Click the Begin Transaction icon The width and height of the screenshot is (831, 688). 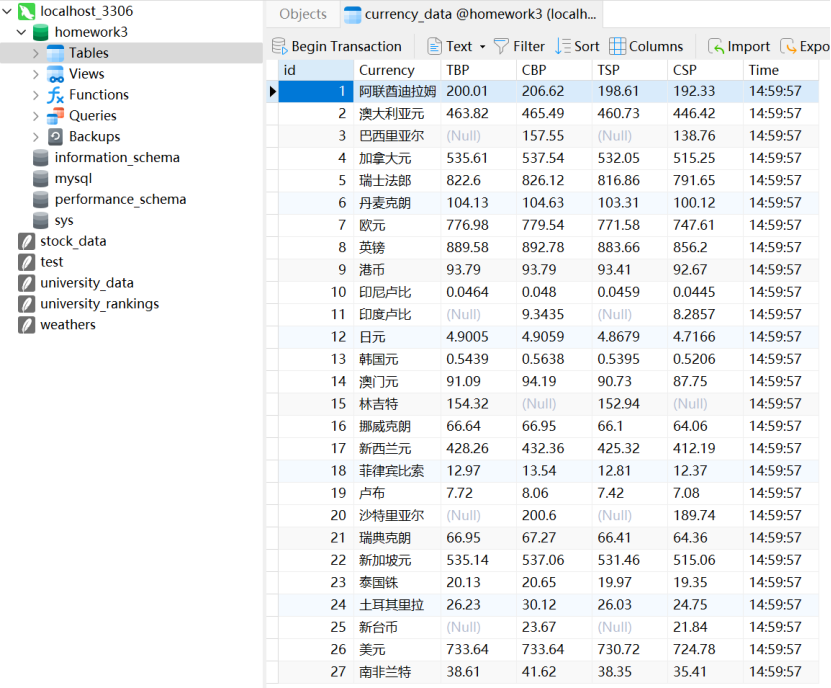coord(279,47)
